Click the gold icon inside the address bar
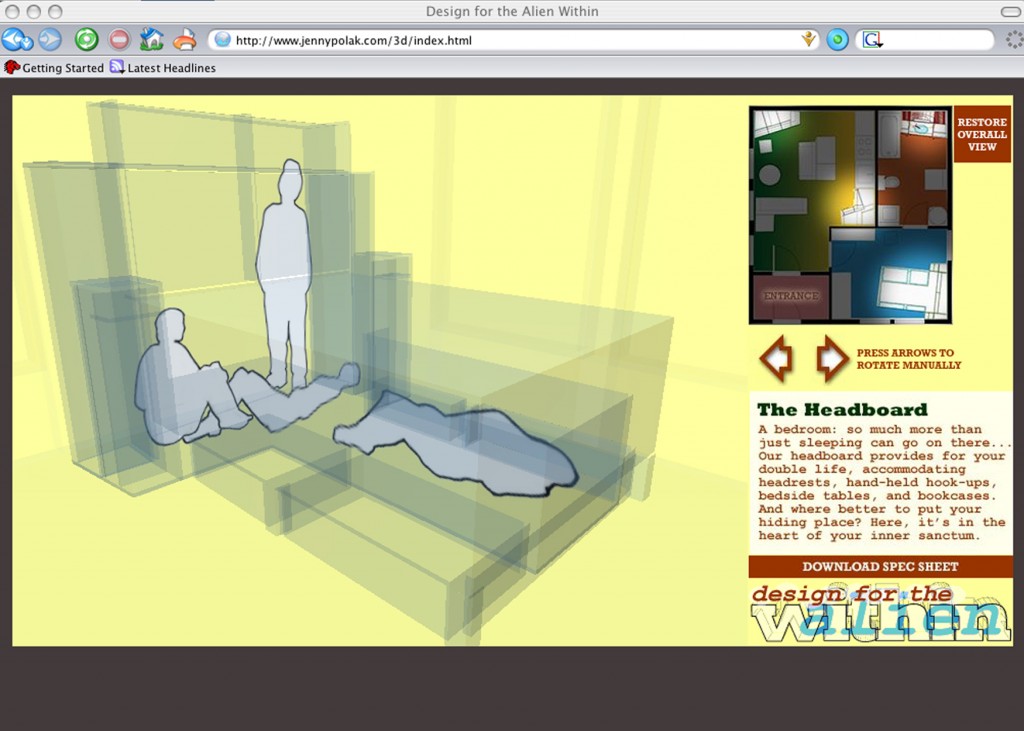The image size is (1024, 731). tap(808, 40)
